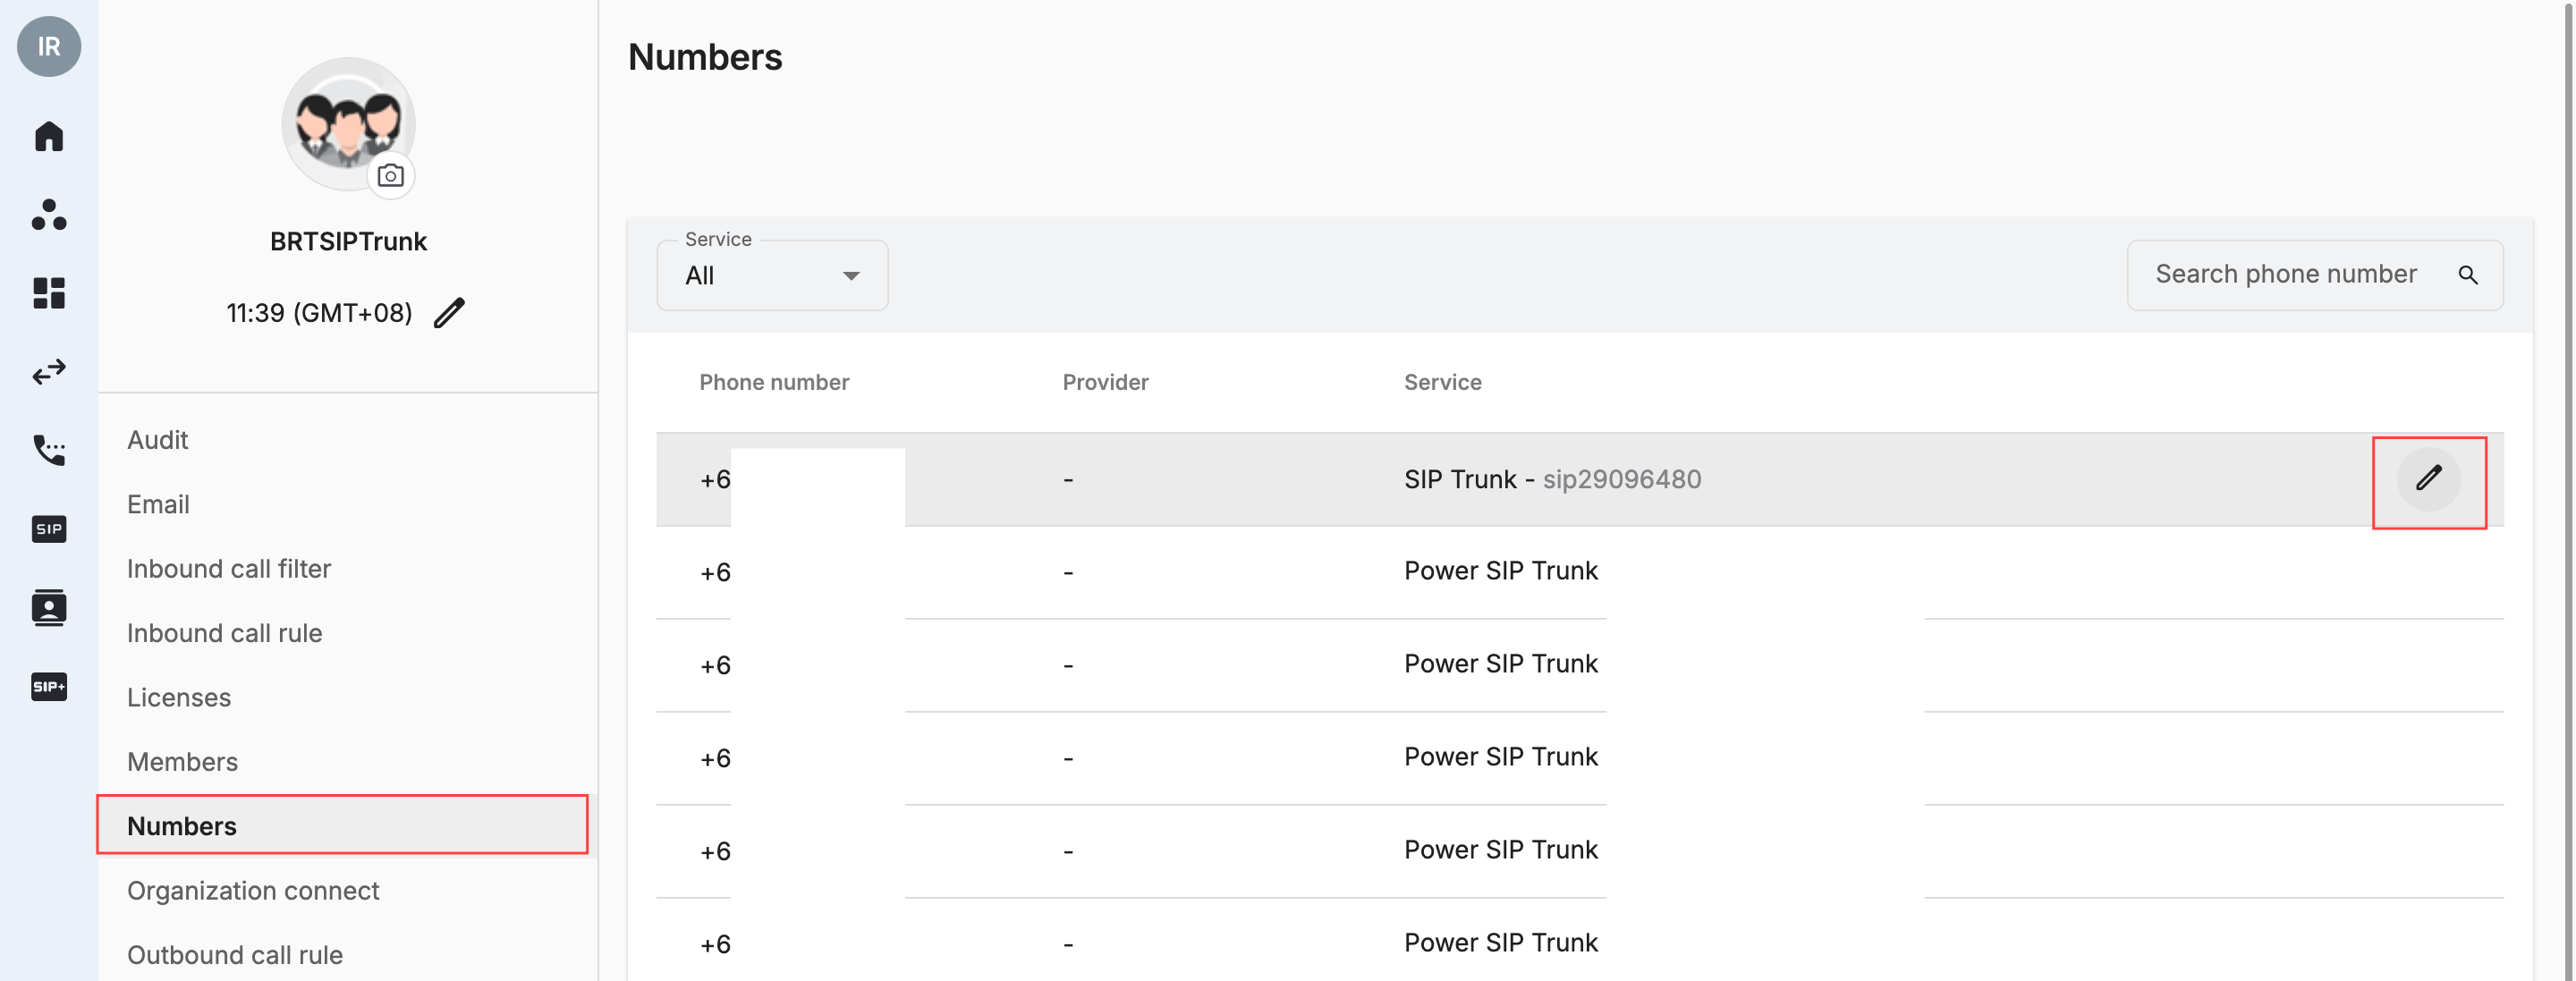
Task: Open the SIP+ icon in sidebar
Action: tap(49, 686)
